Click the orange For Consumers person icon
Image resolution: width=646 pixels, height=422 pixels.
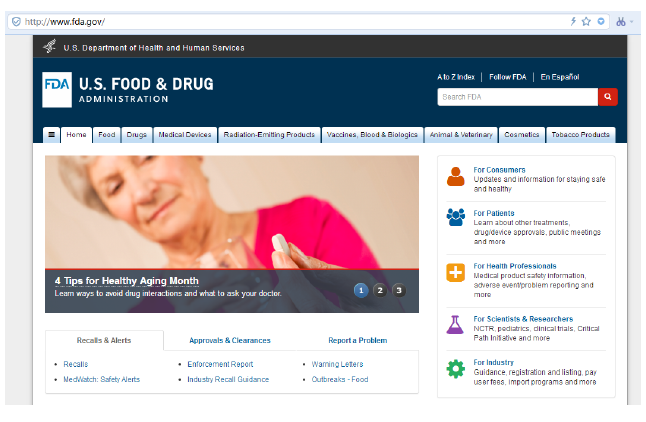click(x=456, y=177)
